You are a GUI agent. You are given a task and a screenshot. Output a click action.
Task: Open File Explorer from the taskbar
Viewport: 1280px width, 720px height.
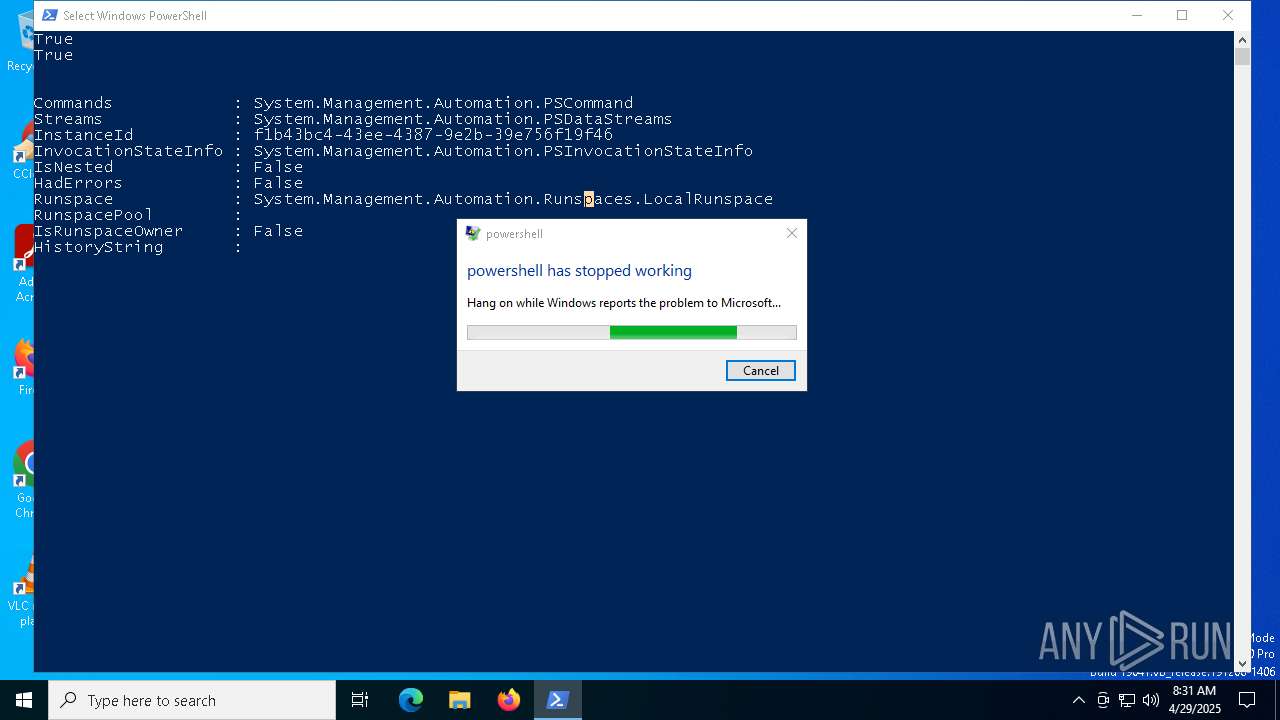460,700
